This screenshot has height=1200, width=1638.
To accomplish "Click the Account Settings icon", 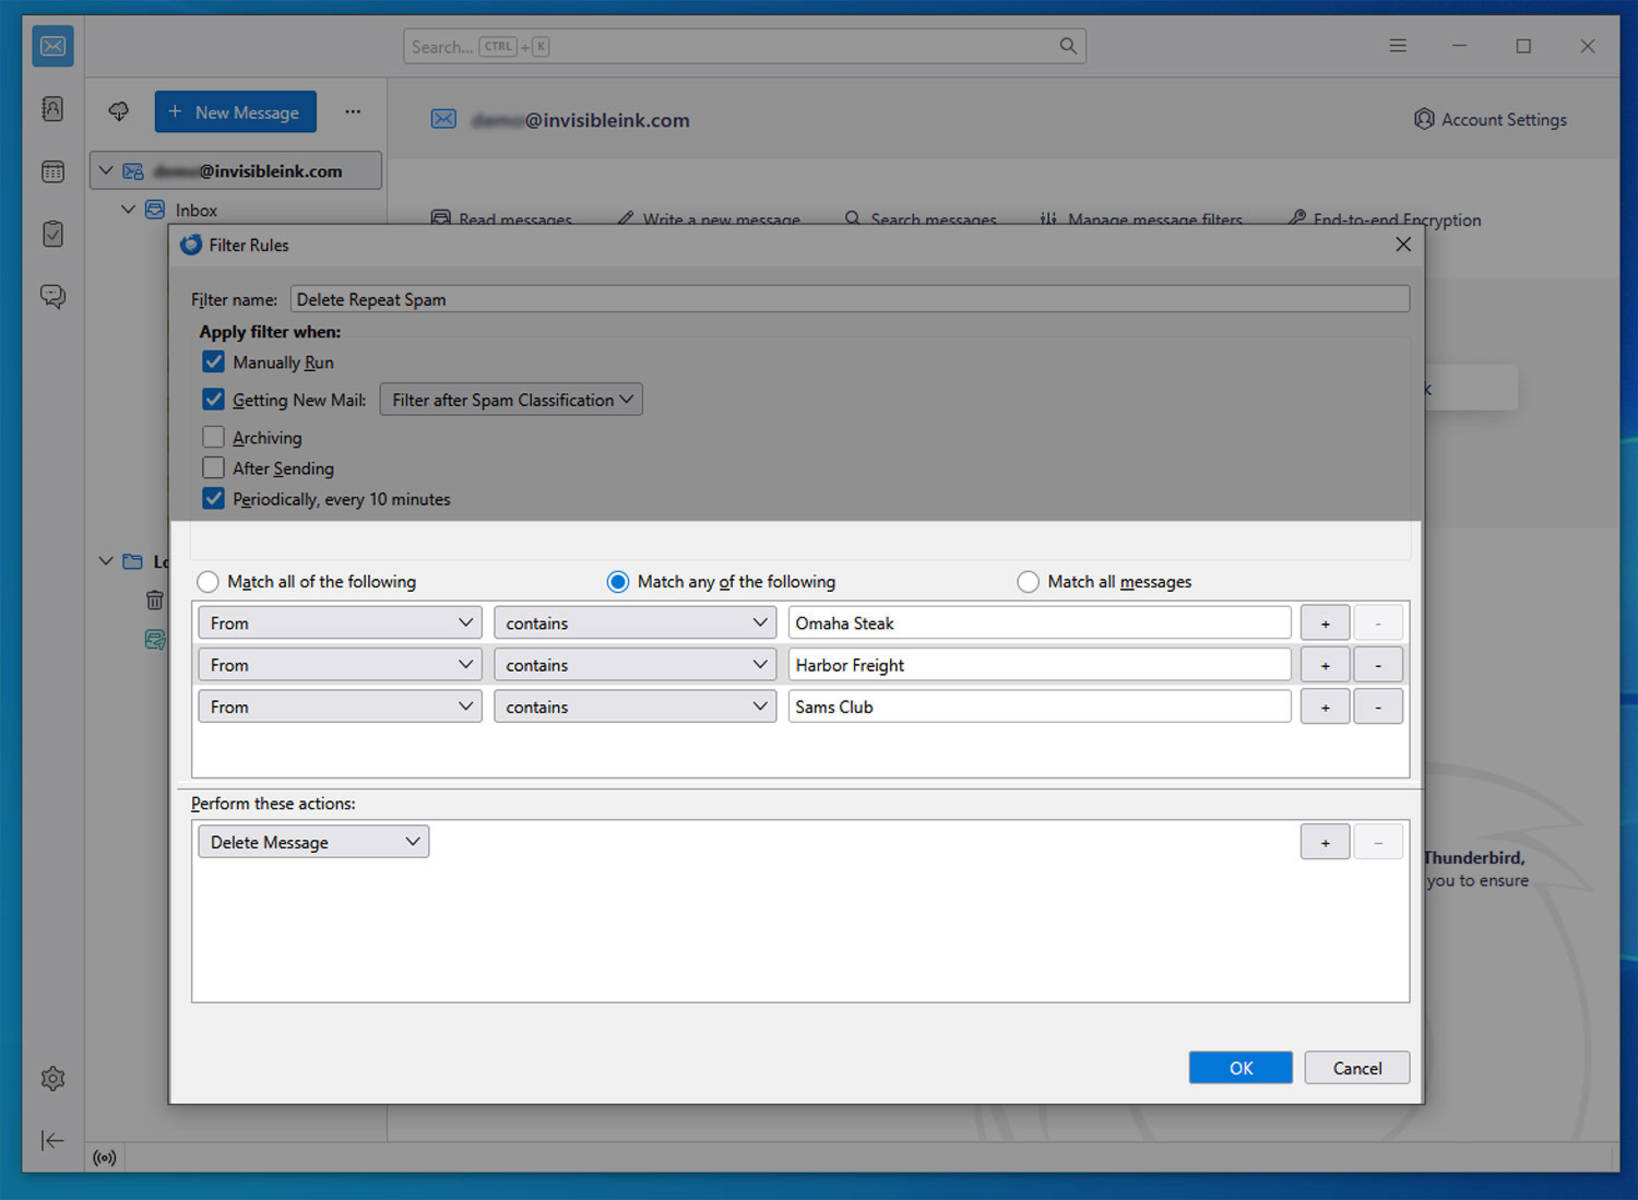I will pos(1424,119).
